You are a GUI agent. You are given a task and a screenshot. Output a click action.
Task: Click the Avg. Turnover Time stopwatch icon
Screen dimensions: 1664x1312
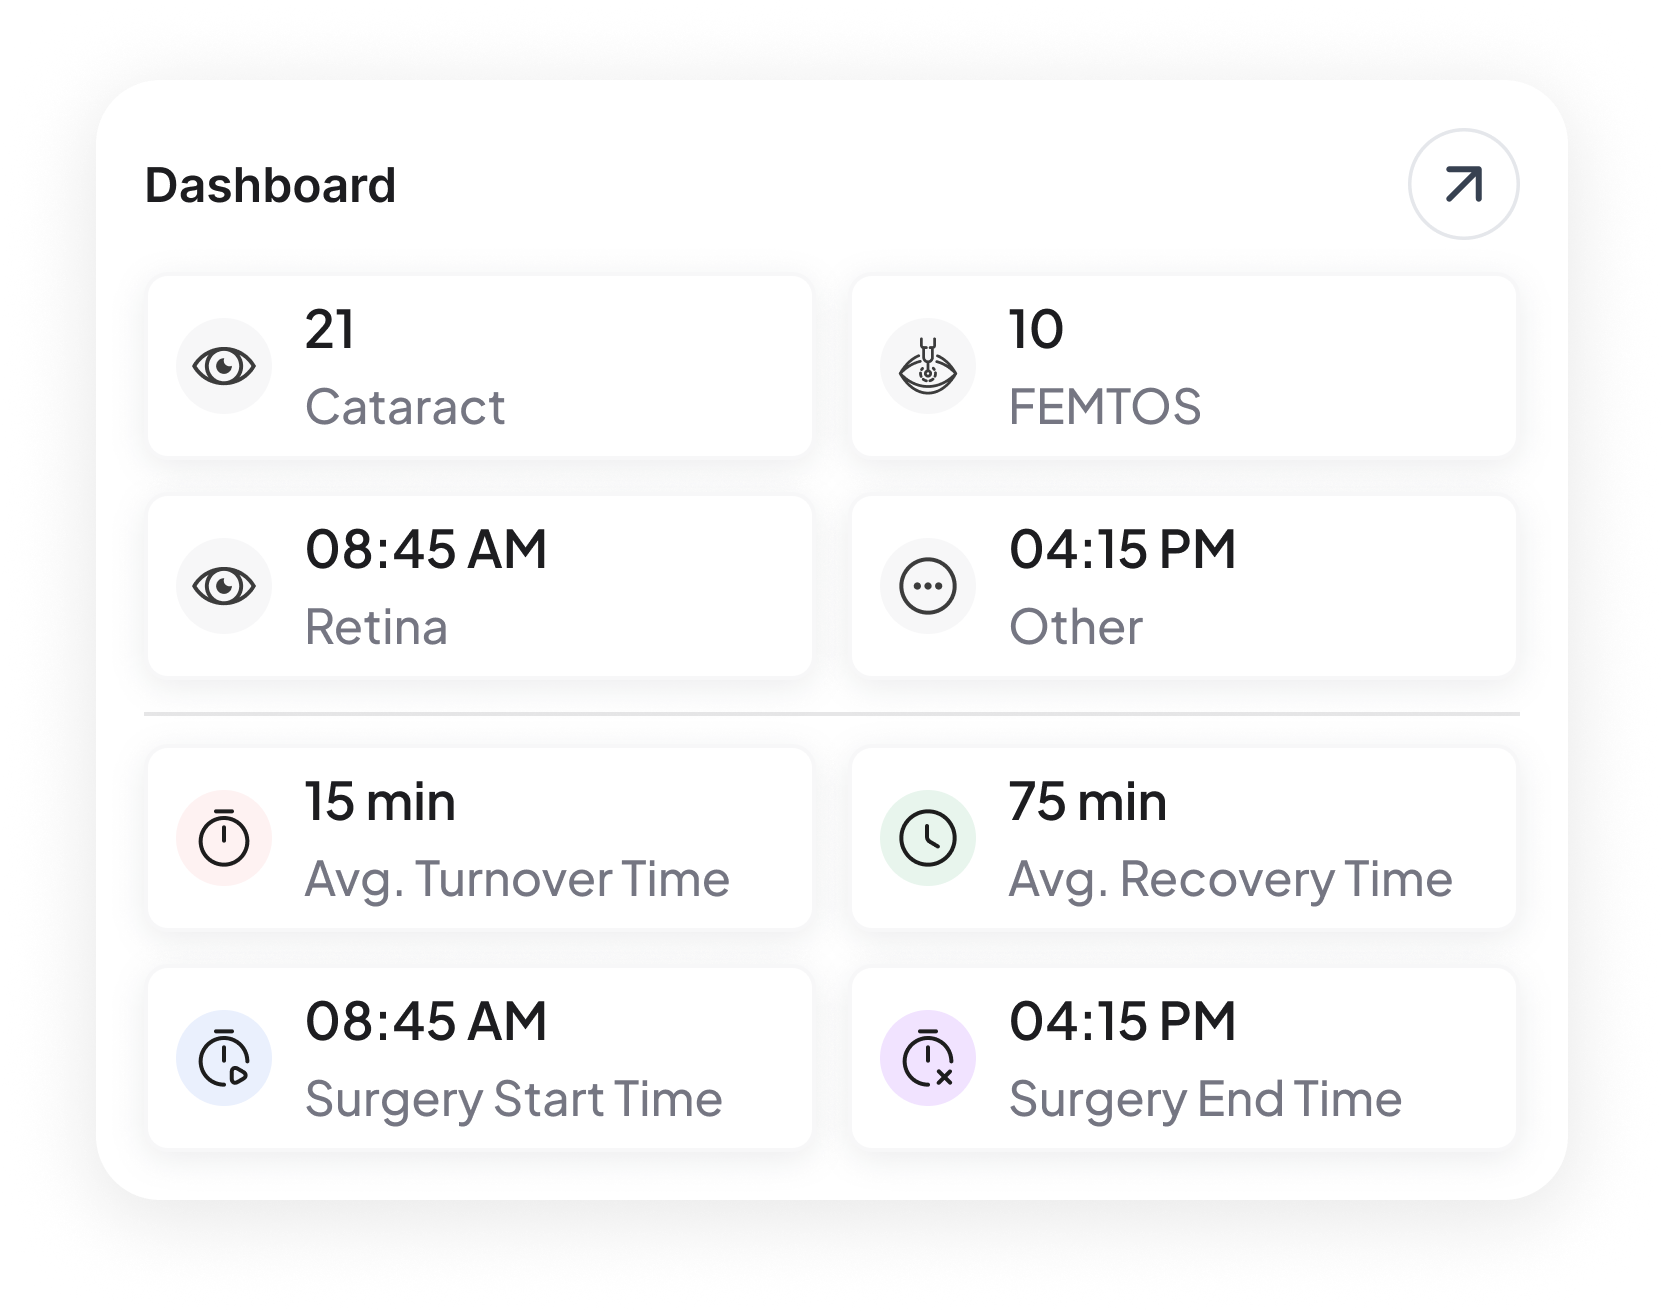click(224, 838)
